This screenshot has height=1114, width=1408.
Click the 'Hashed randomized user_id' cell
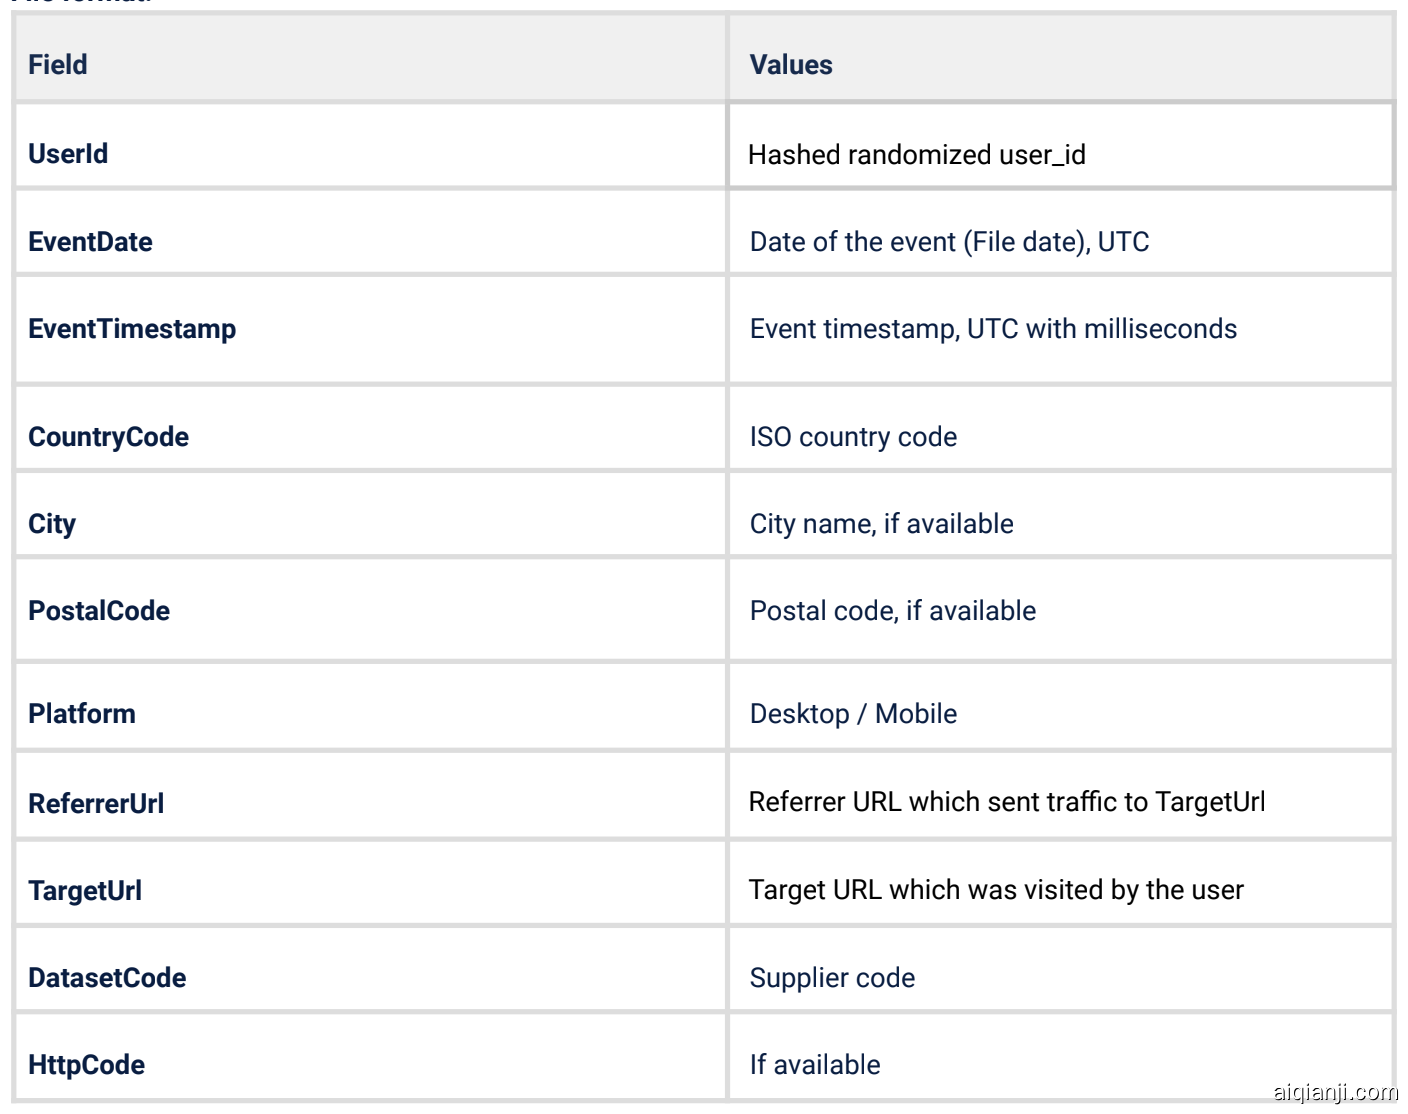pyautogui.click(x=916, y=155)
